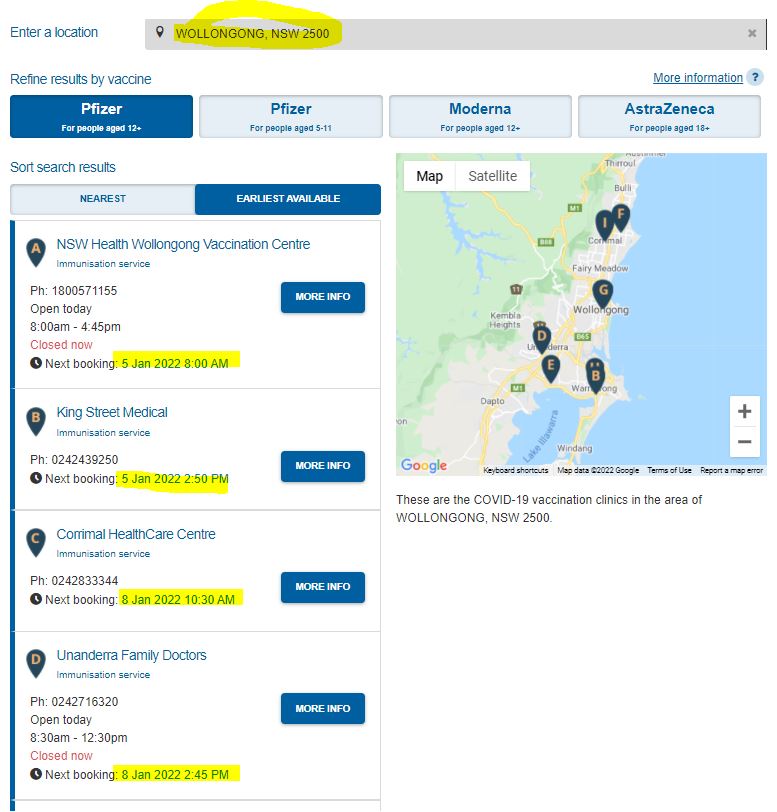This screenshot has height=812, width=777.
Task: Open King Street Medical link
Action: point(112,412)
